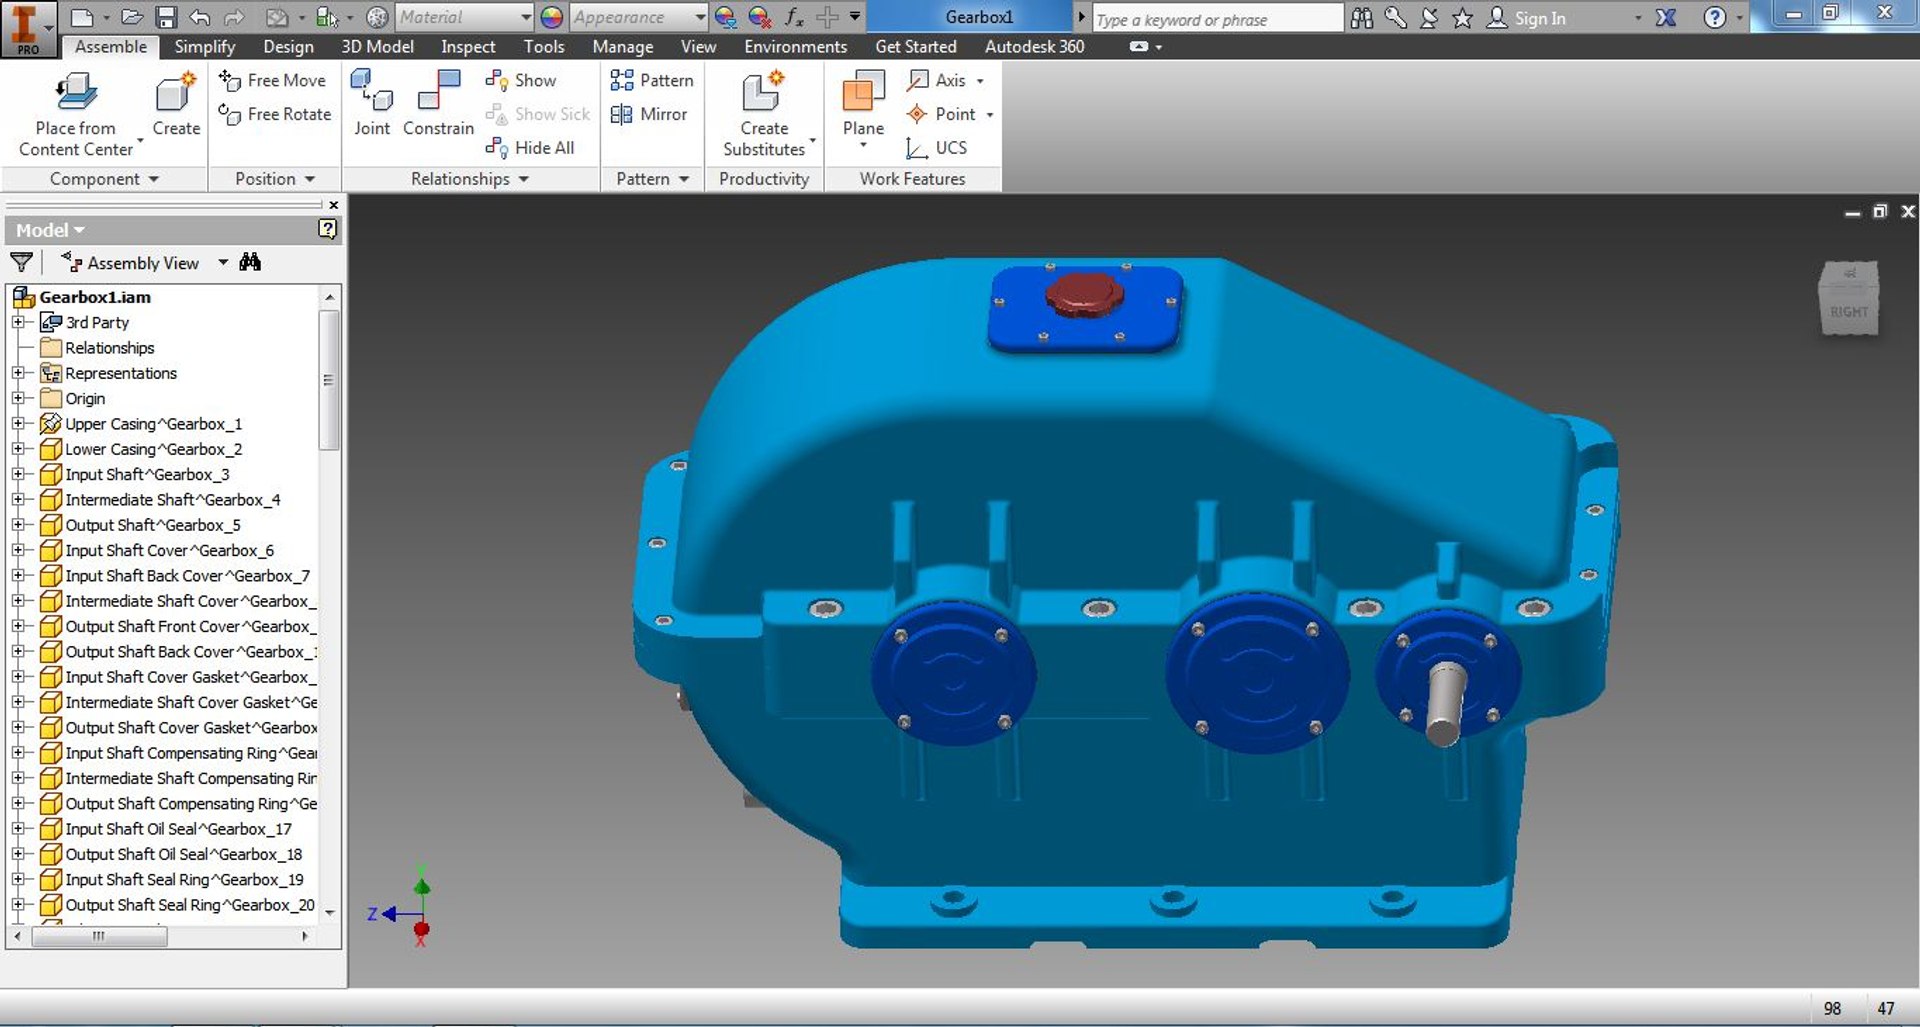Open the Assembly View dropdown arrow

click(x=223, y=263)
